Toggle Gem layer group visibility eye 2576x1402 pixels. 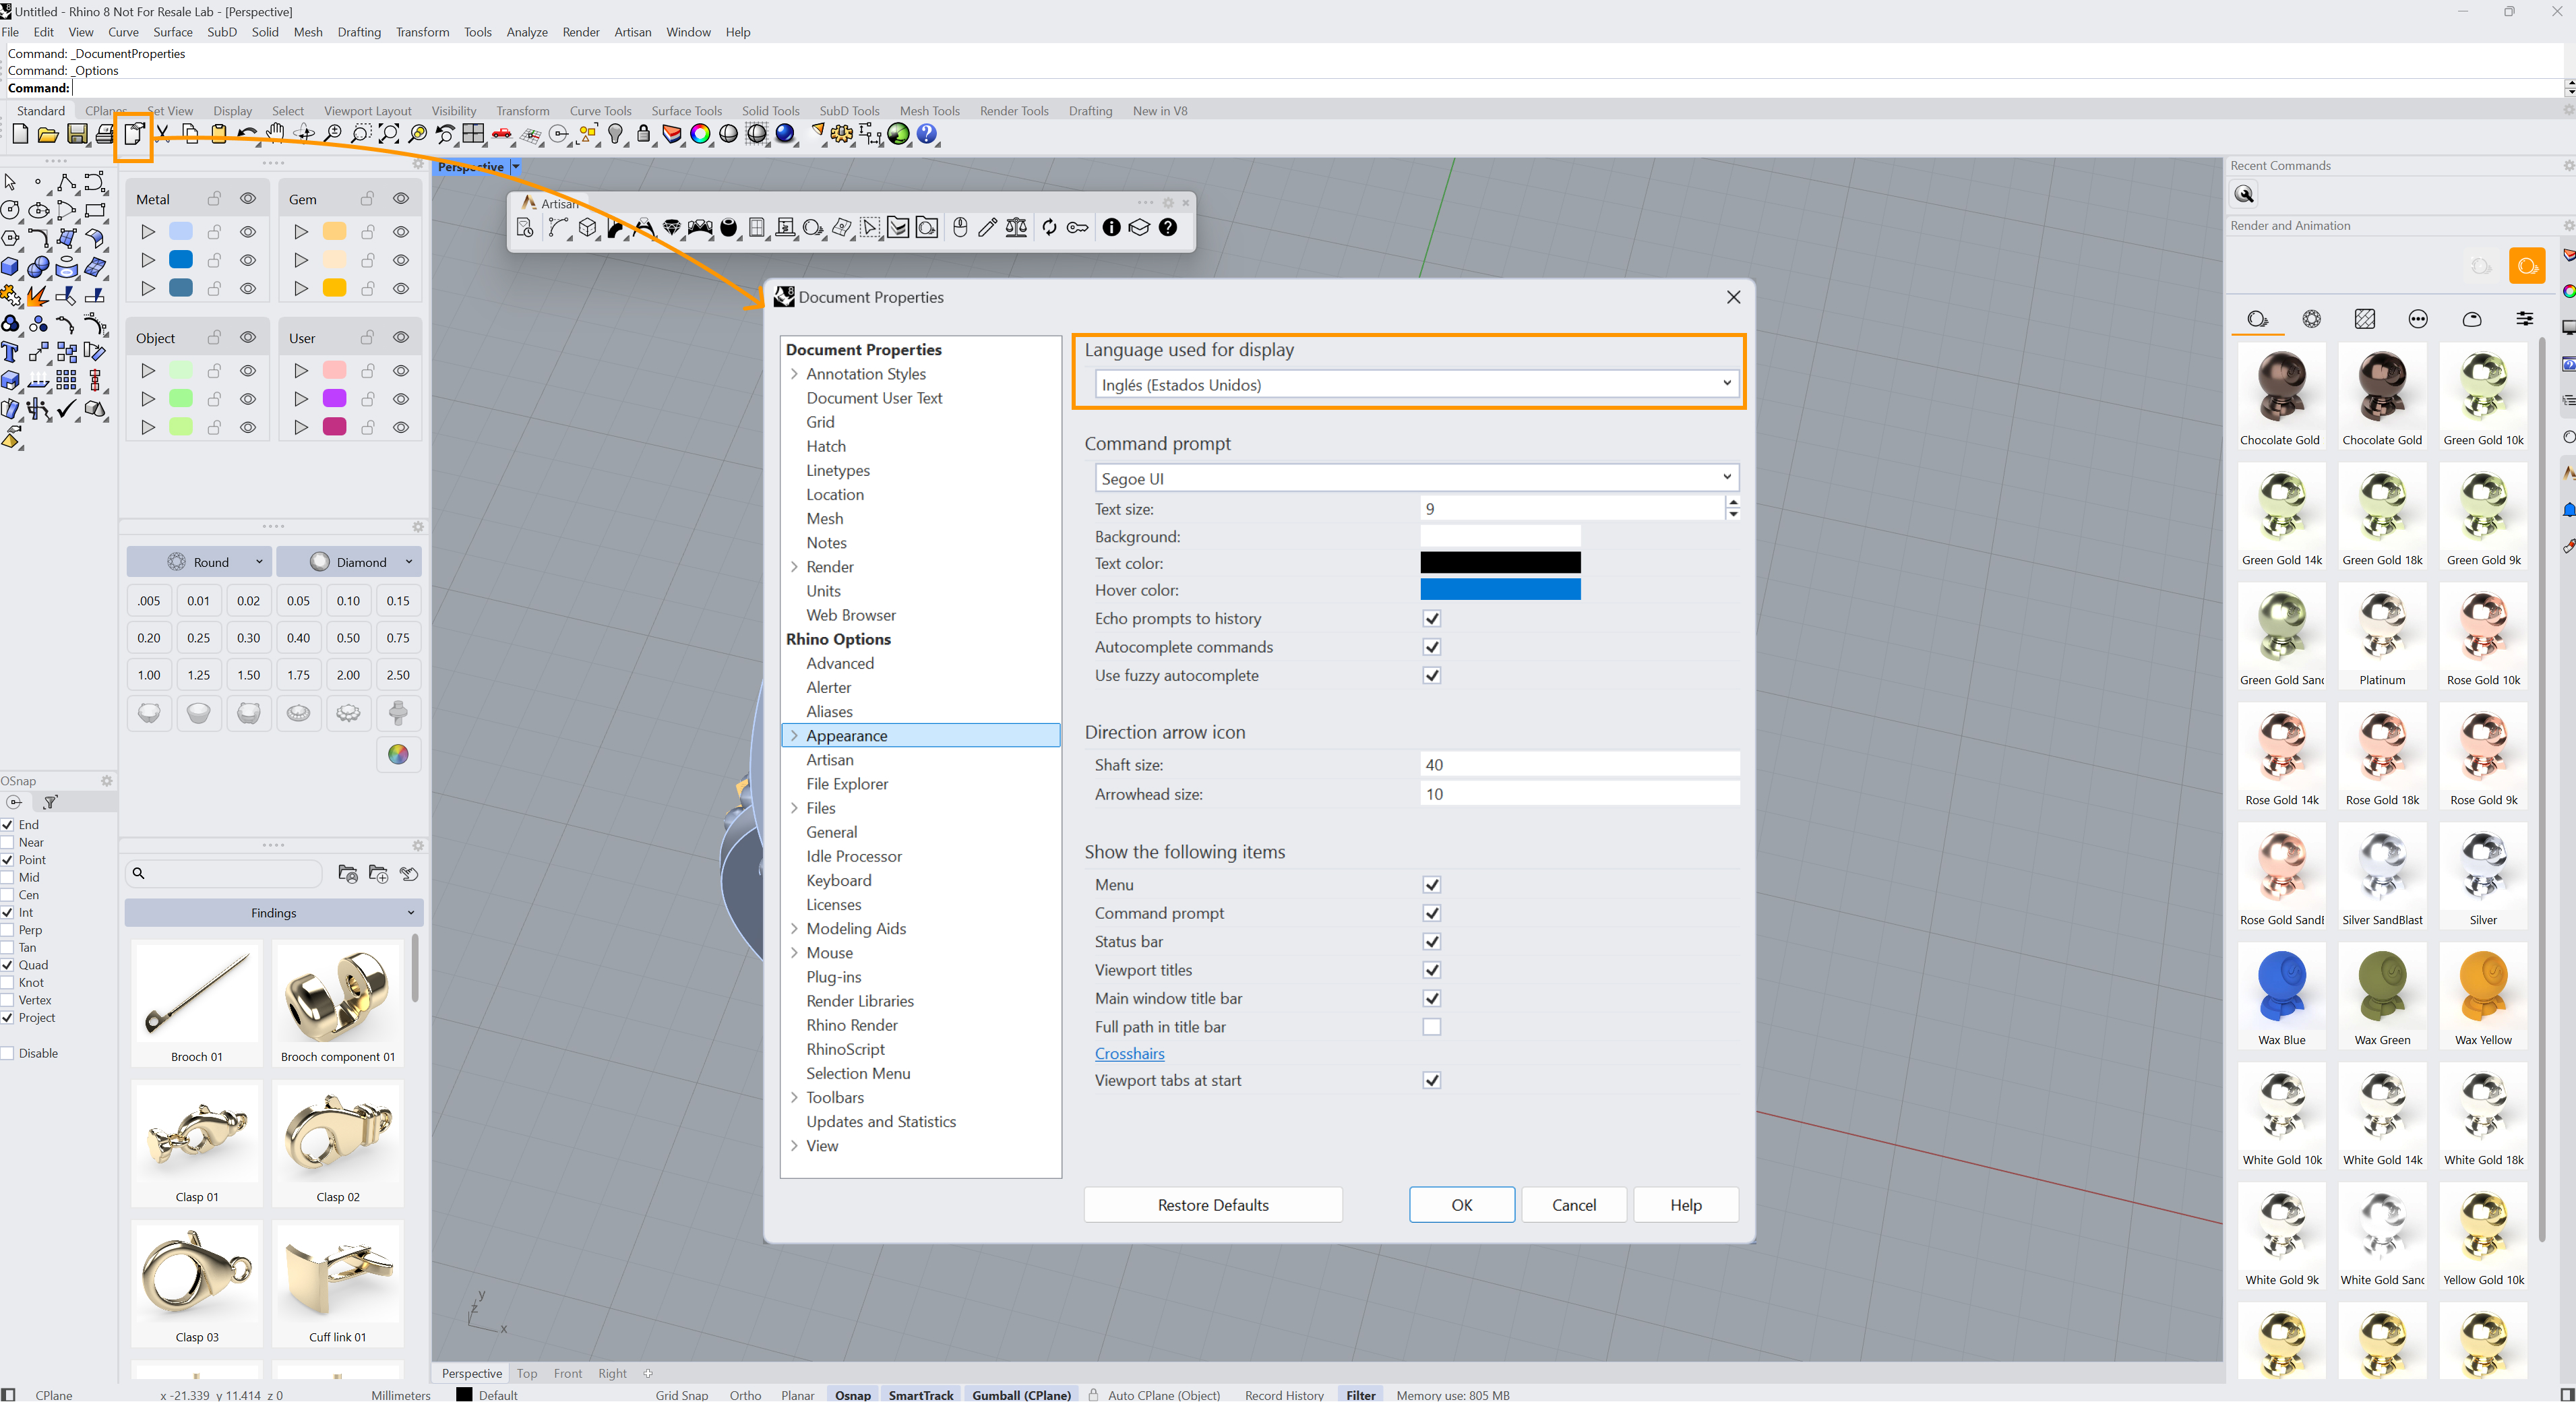(401, 199)
